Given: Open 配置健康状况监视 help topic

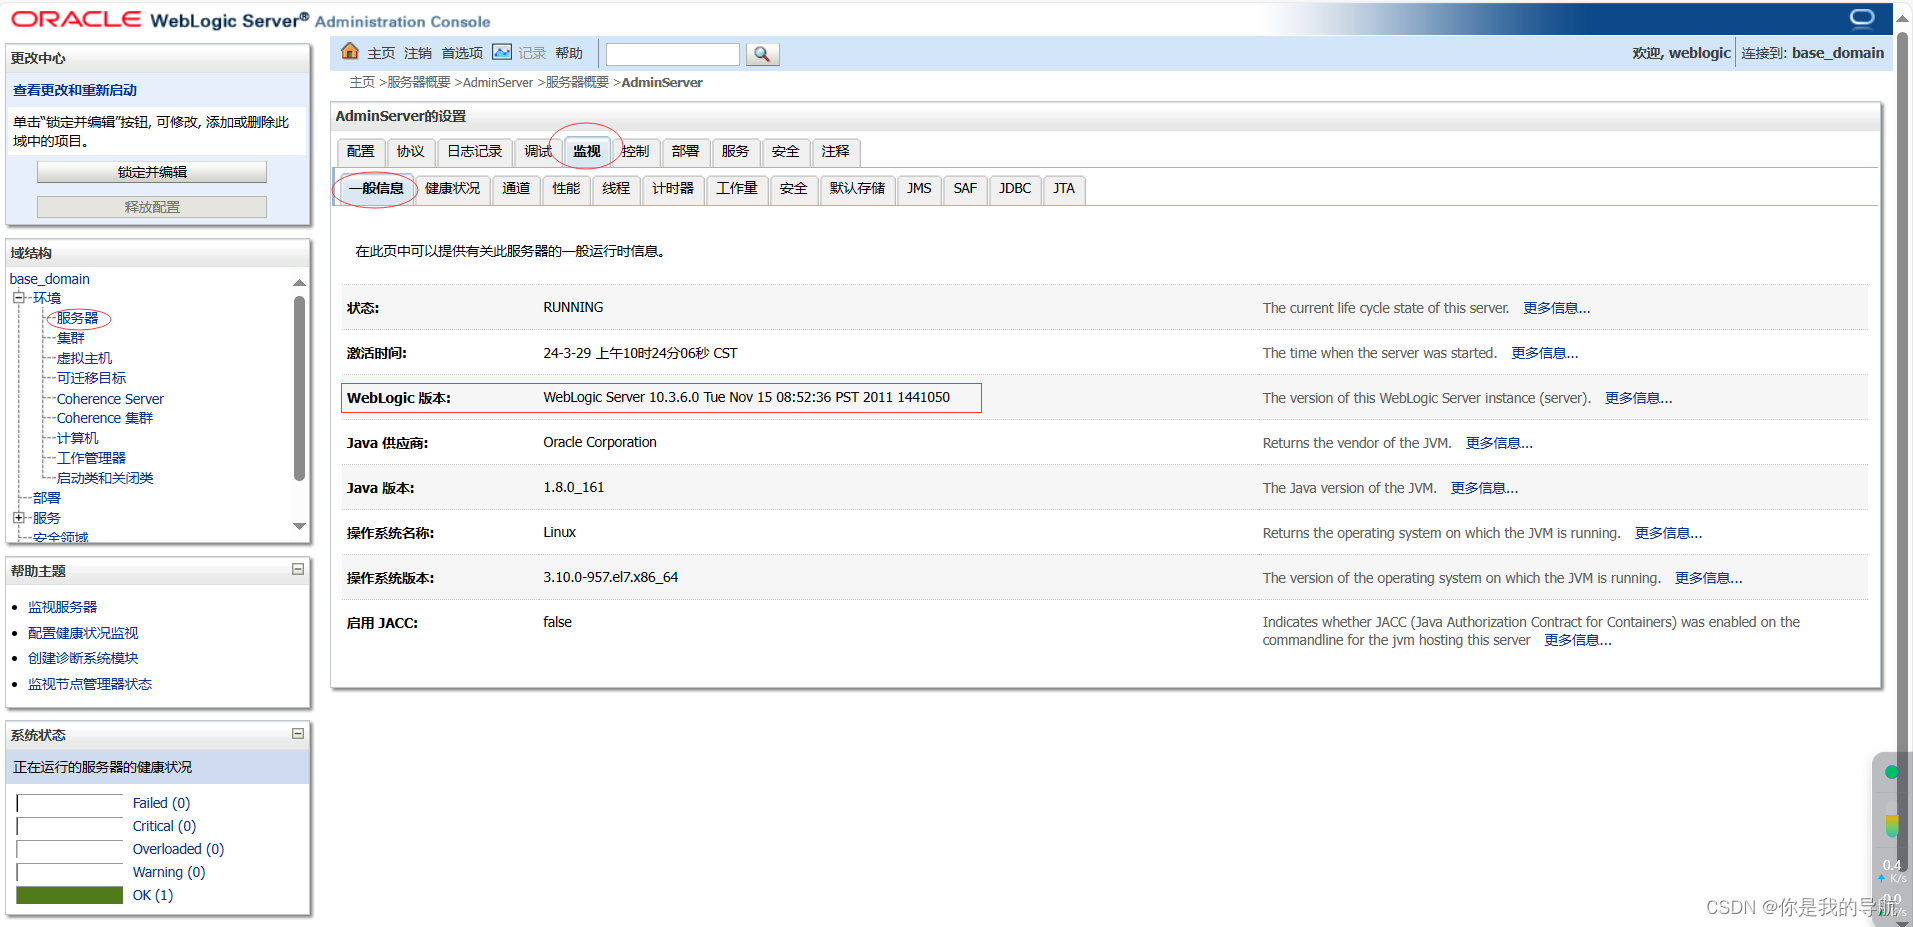Looking at the screenshot, I should 84,633.
